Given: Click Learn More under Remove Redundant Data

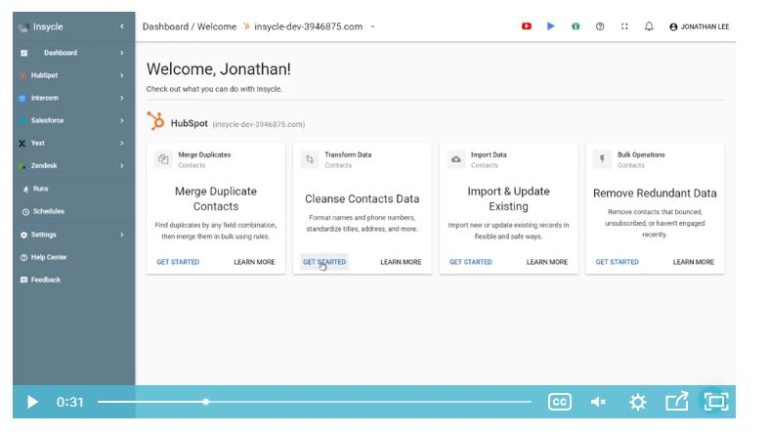Looking at the screenshot, I should (x=693, y=262).
